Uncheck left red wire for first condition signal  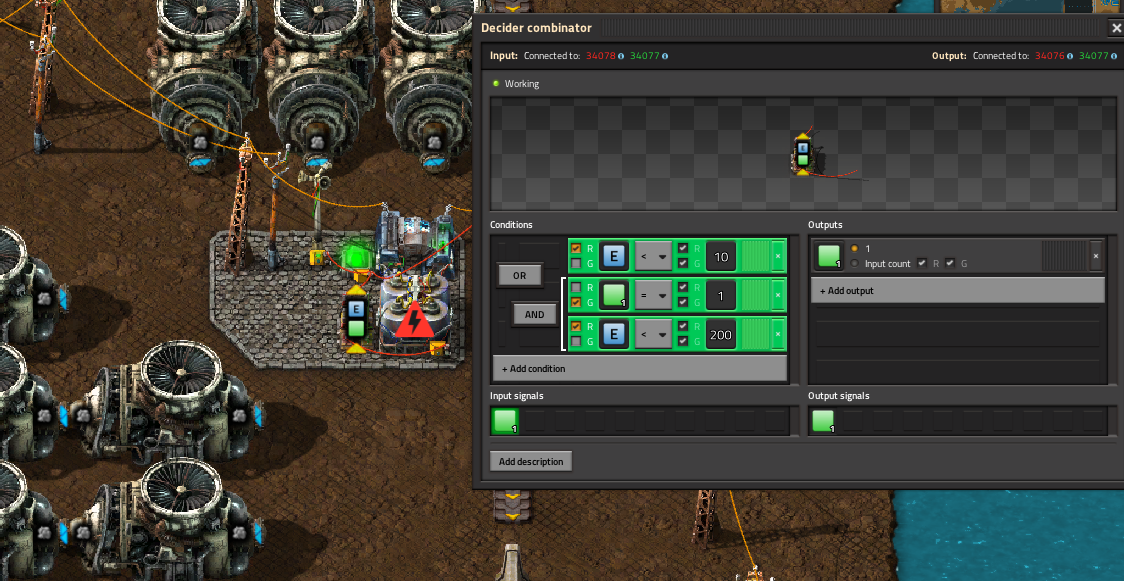tap(576, 249)
